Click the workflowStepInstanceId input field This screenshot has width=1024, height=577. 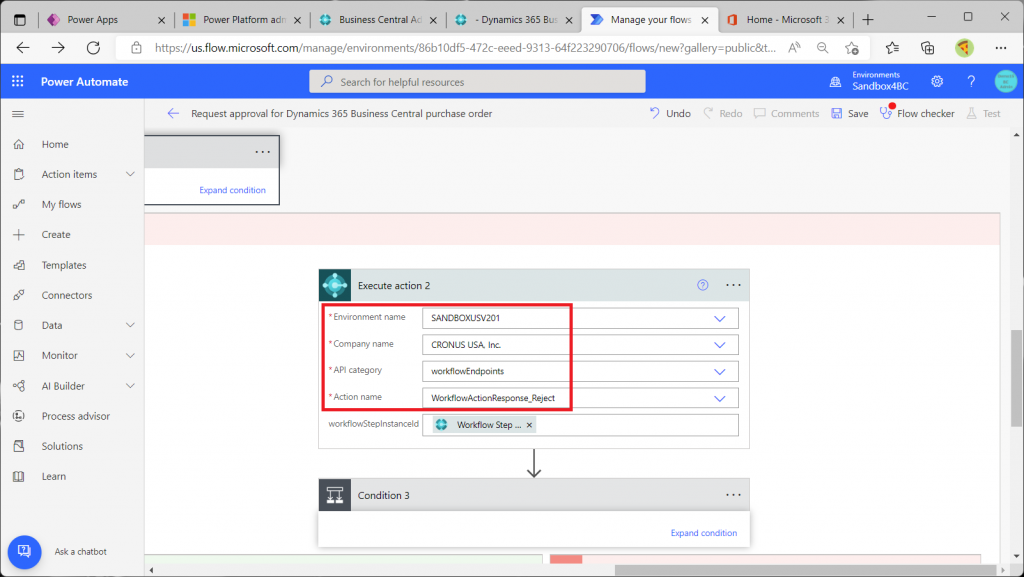point(580,425)
